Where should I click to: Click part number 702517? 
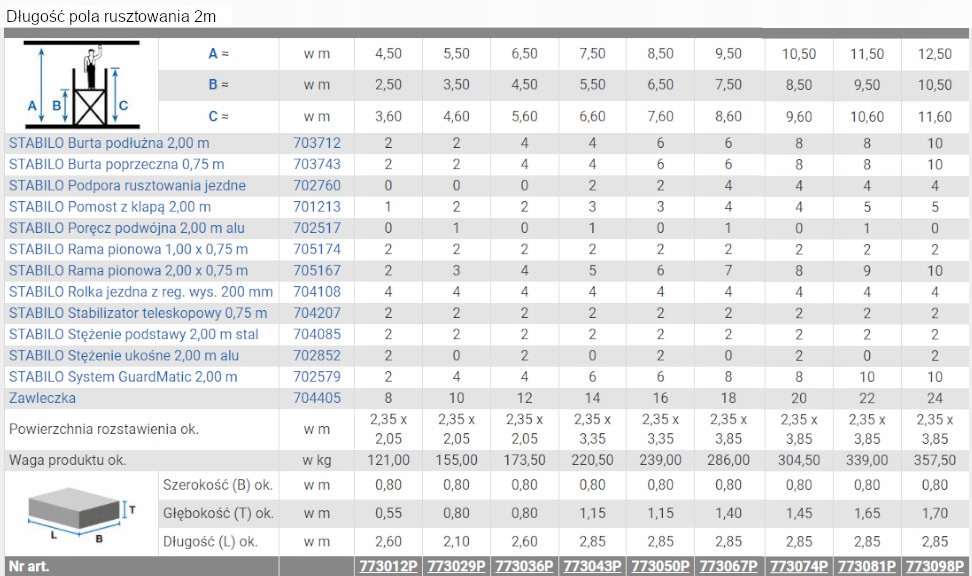click(317, 228)
